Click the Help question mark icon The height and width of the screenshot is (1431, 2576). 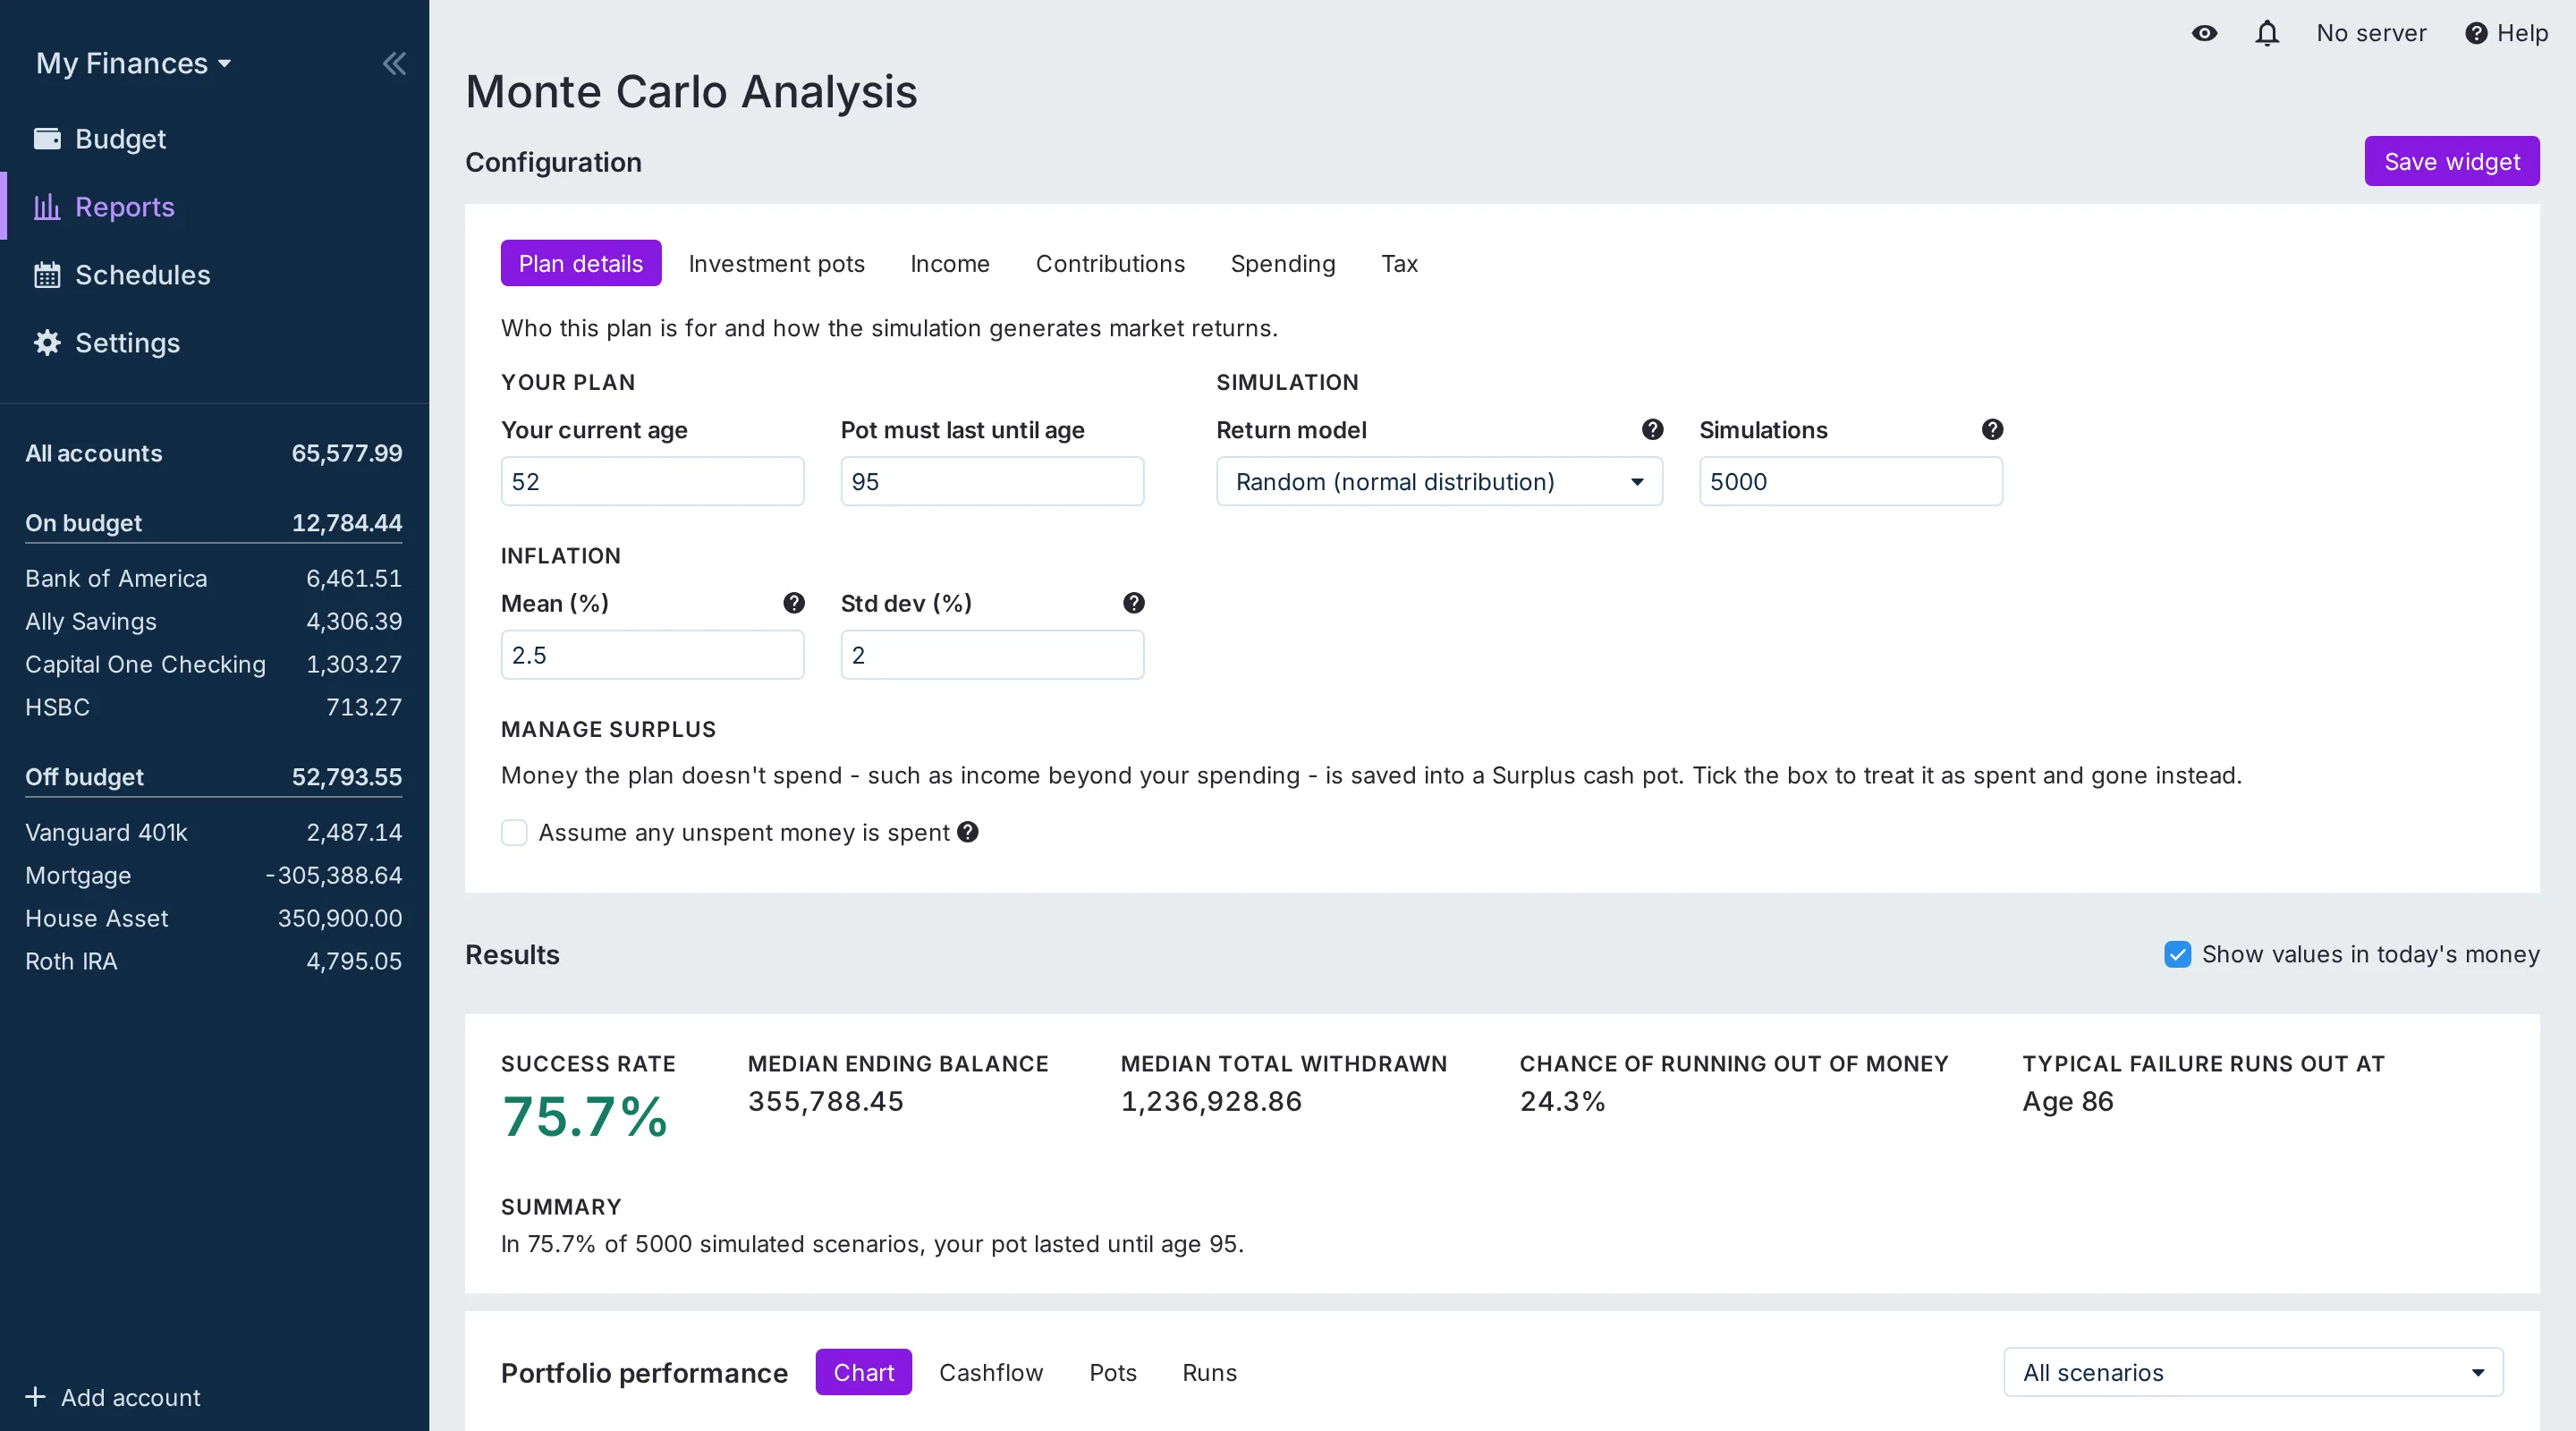(x=2476, y=33)
